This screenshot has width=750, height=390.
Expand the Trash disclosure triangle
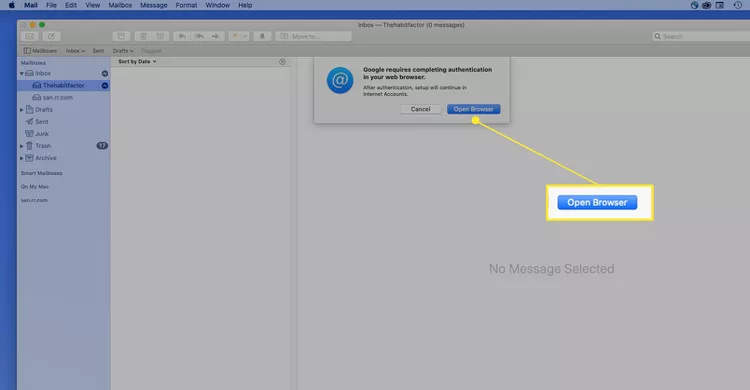(22, 146)
